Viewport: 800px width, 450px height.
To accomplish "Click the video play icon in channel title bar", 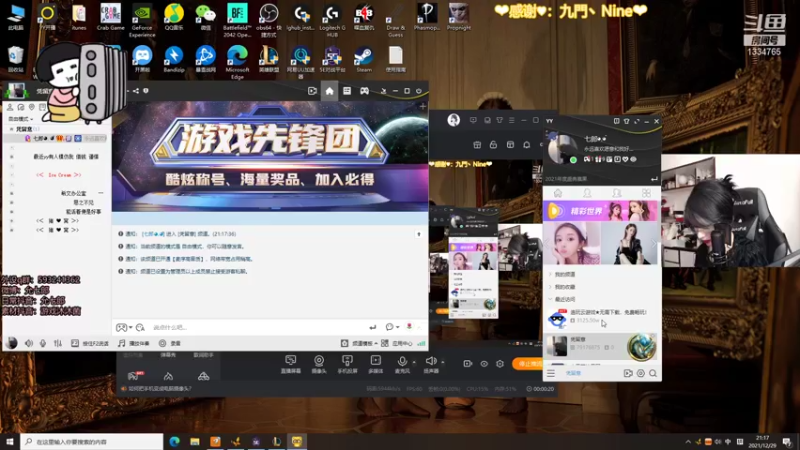I will [312, 91].
